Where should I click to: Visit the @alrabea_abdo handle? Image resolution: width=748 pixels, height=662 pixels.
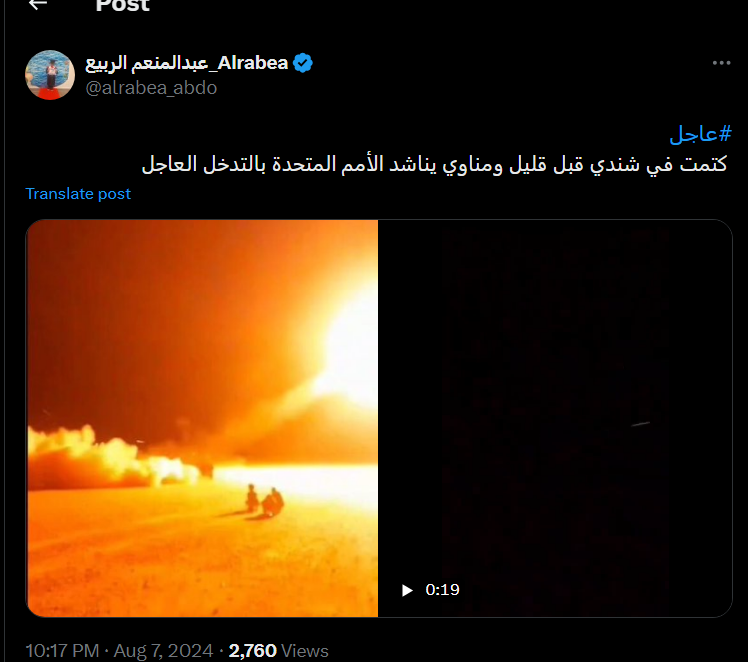coord(151,88)
